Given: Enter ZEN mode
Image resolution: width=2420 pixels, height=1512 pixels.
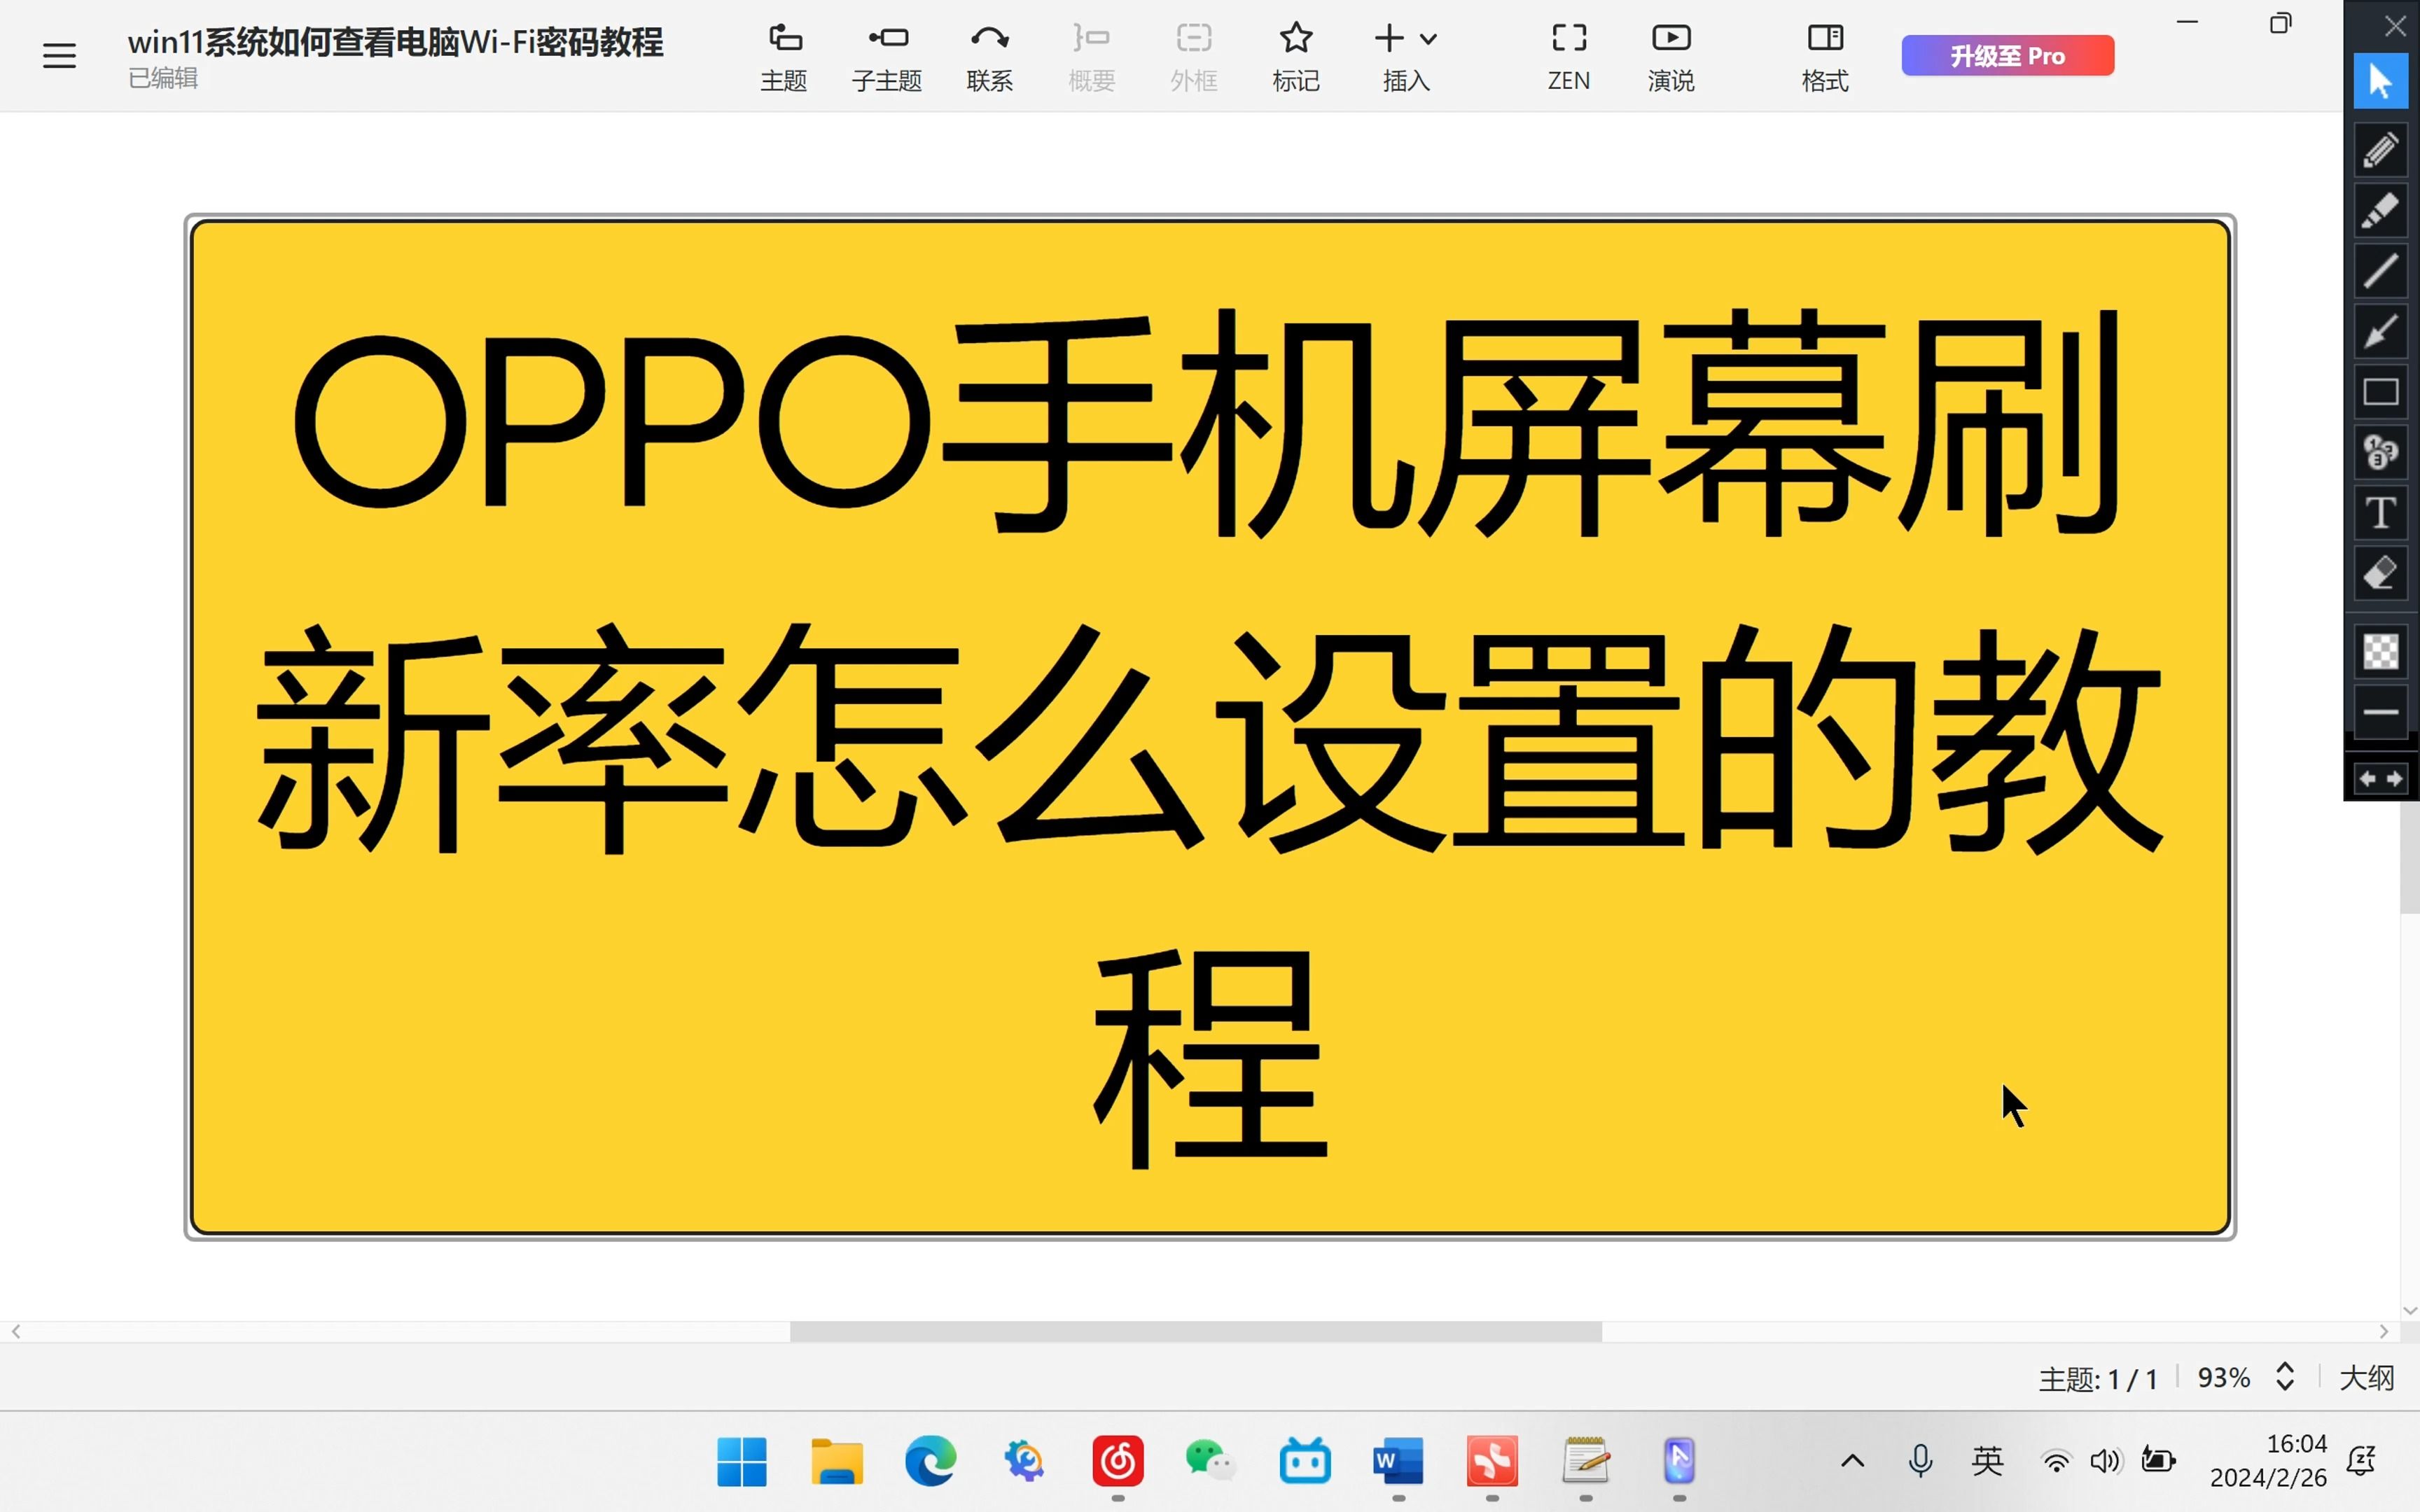Looking at the screenshot, I should [1569, 57].
